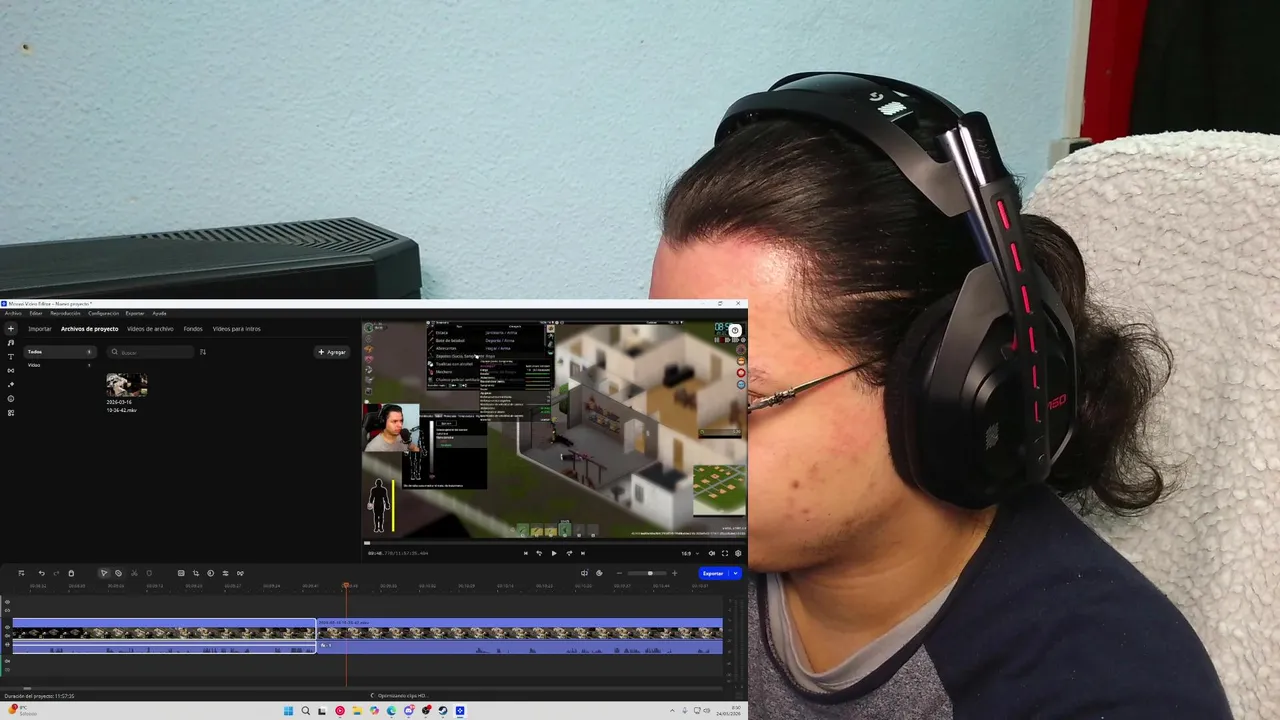The width and height of the screenshot is (1280, 720).
Task: Toggle video track visibility eye icon
Action: [7, 627]
